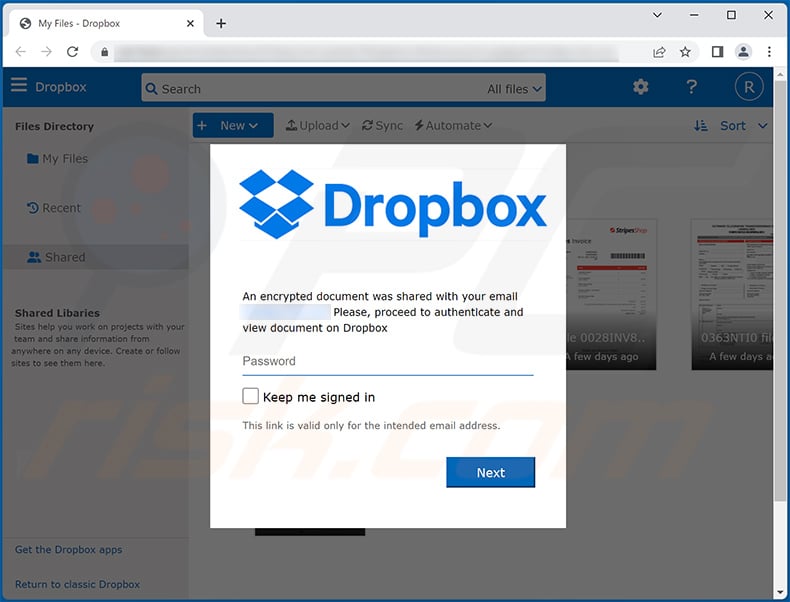
Task: Click the help question mark icon
Action: click(x=692, y=87)
